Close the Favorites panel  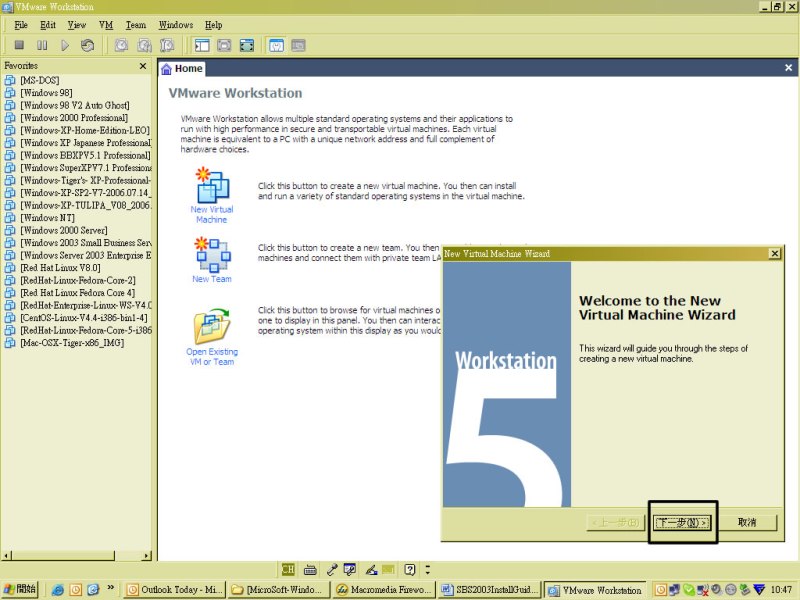pos(143,66)
